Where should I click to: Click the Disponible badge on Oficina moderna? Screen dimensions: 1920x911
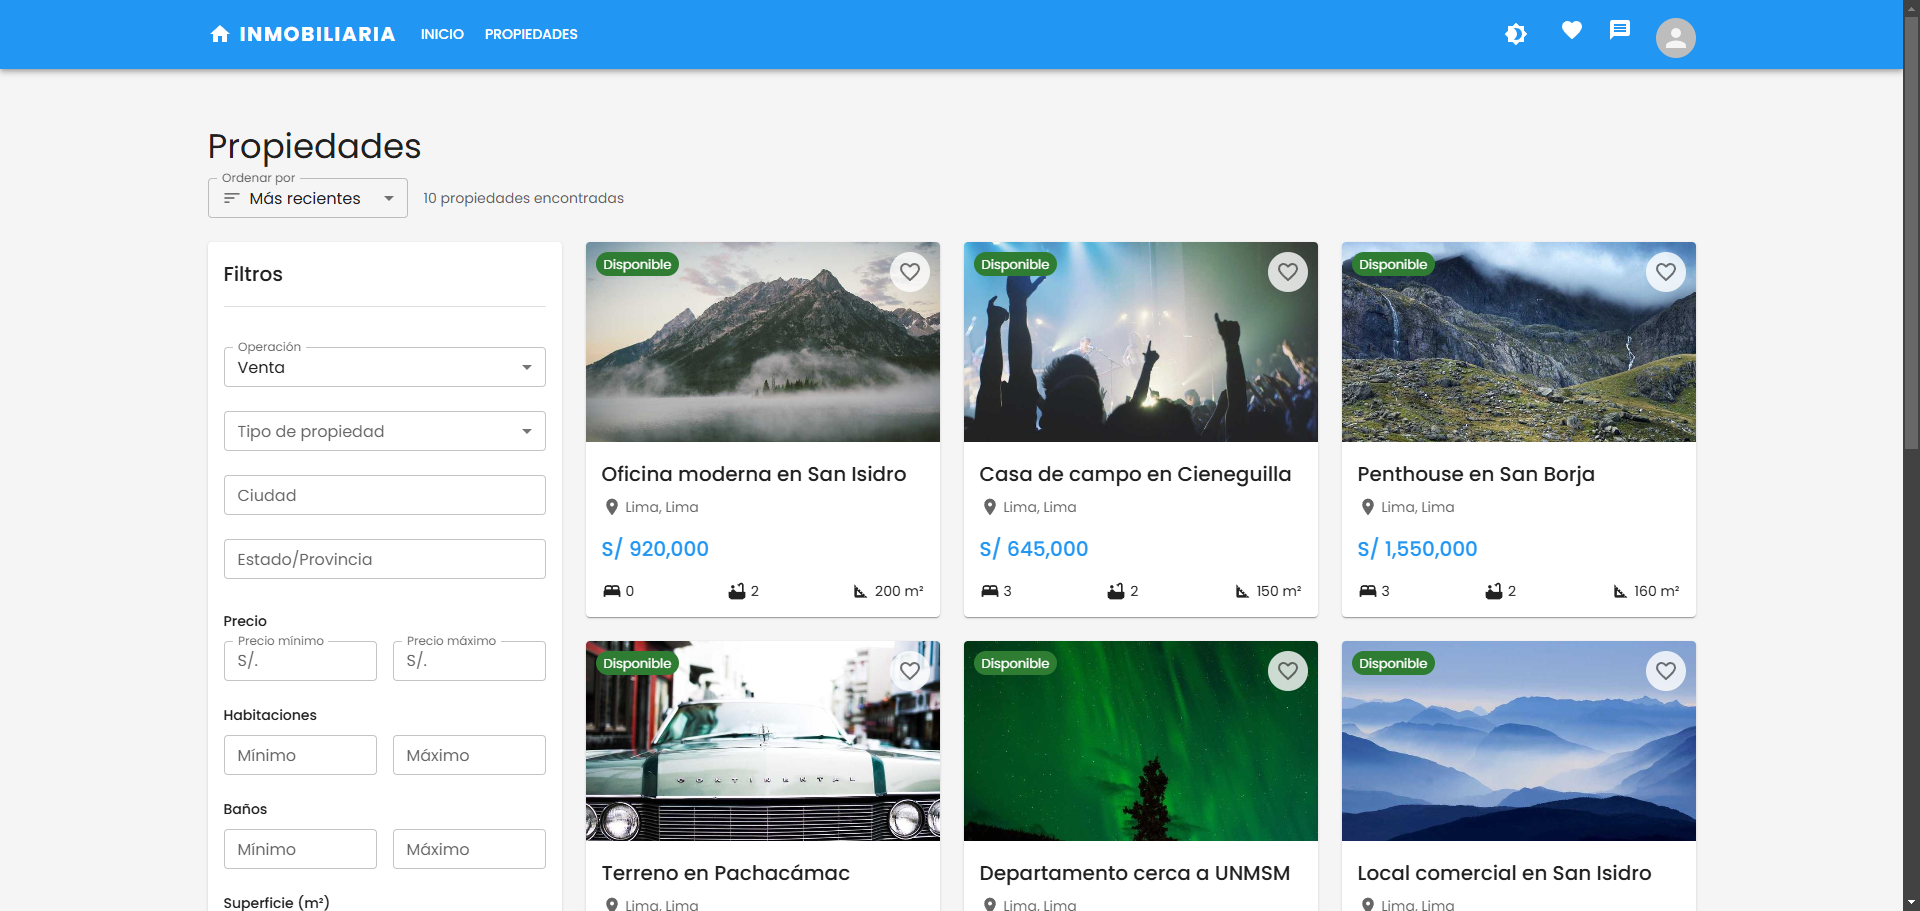pyautogui.click(x=637, y=264)
